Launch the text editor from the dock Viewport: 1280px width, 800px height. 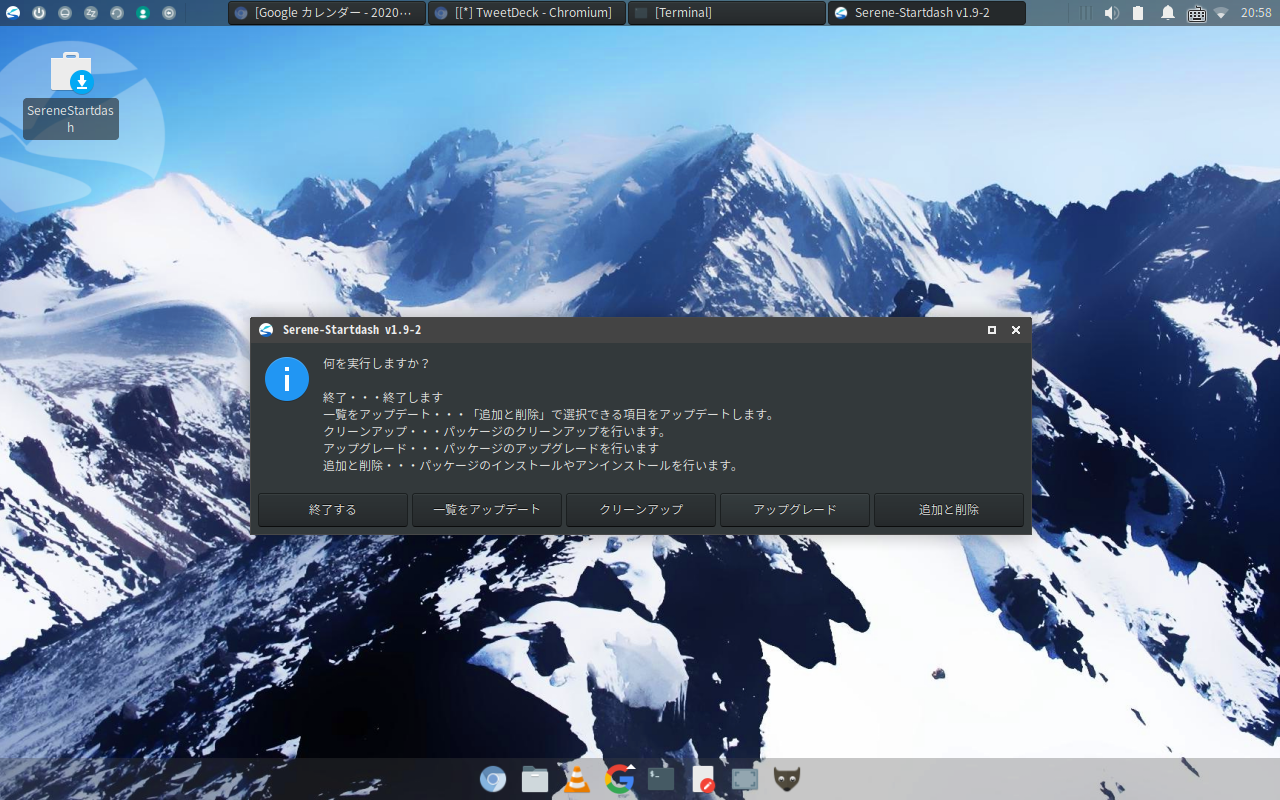704,779
